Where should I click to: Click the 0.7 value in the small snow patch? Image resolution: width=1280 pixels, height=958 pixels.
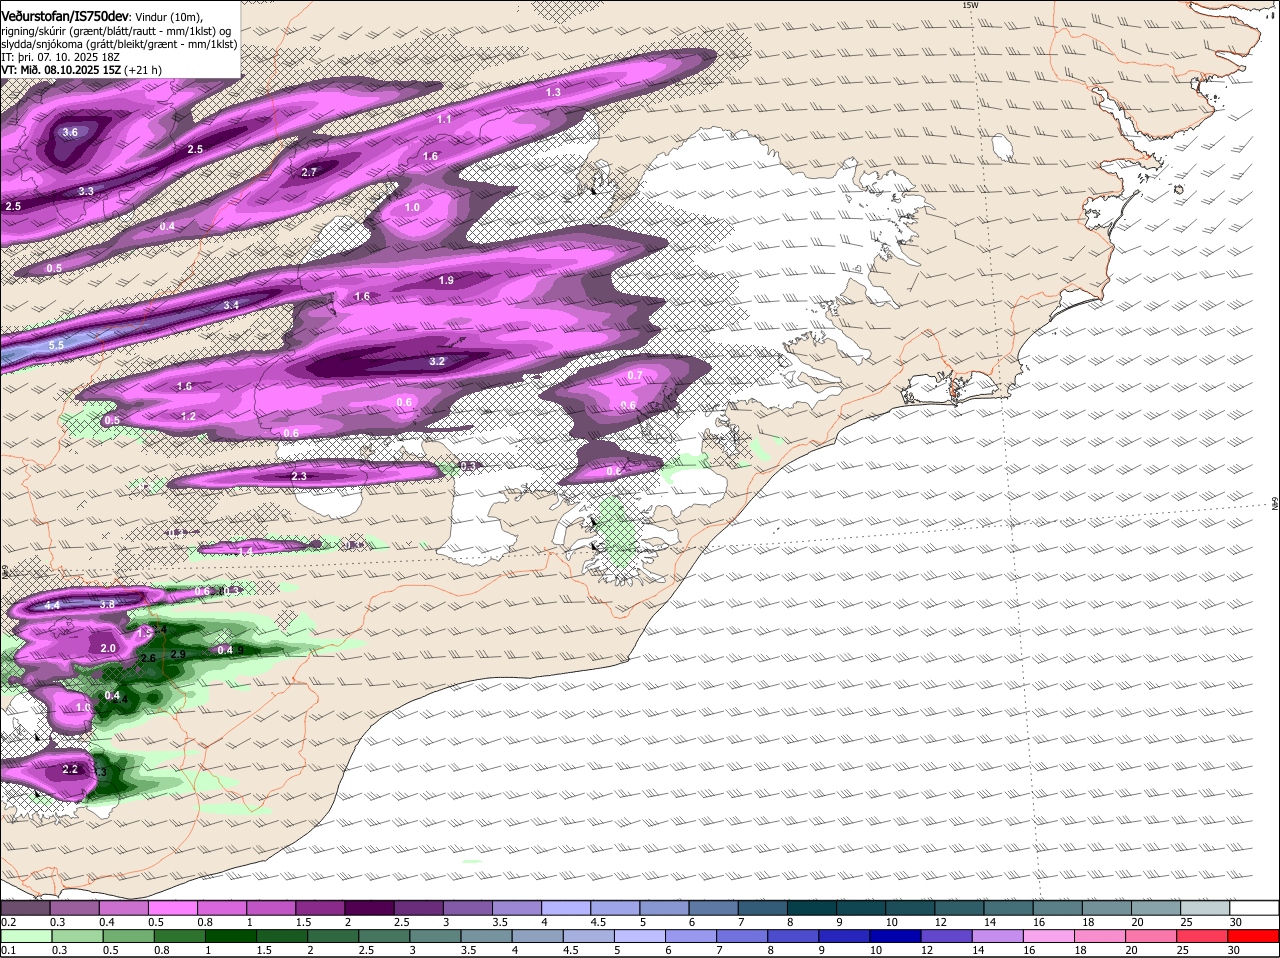(x=635, y=375)
